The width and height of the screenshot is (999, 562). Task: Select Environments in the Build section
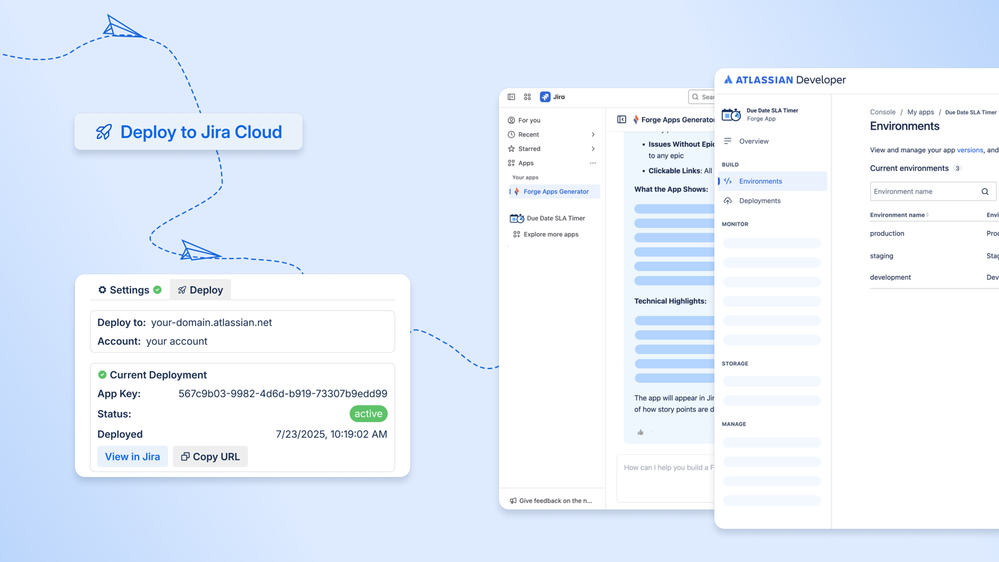(772, 181)
